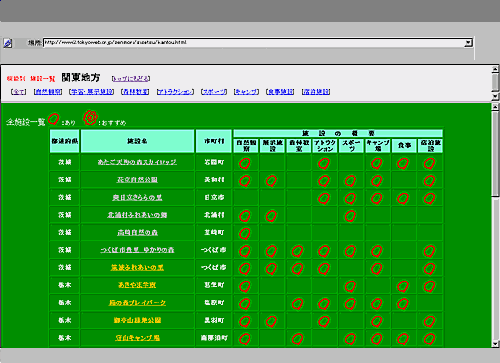Open the あきやま学寮 facility link

pos(137,285)
